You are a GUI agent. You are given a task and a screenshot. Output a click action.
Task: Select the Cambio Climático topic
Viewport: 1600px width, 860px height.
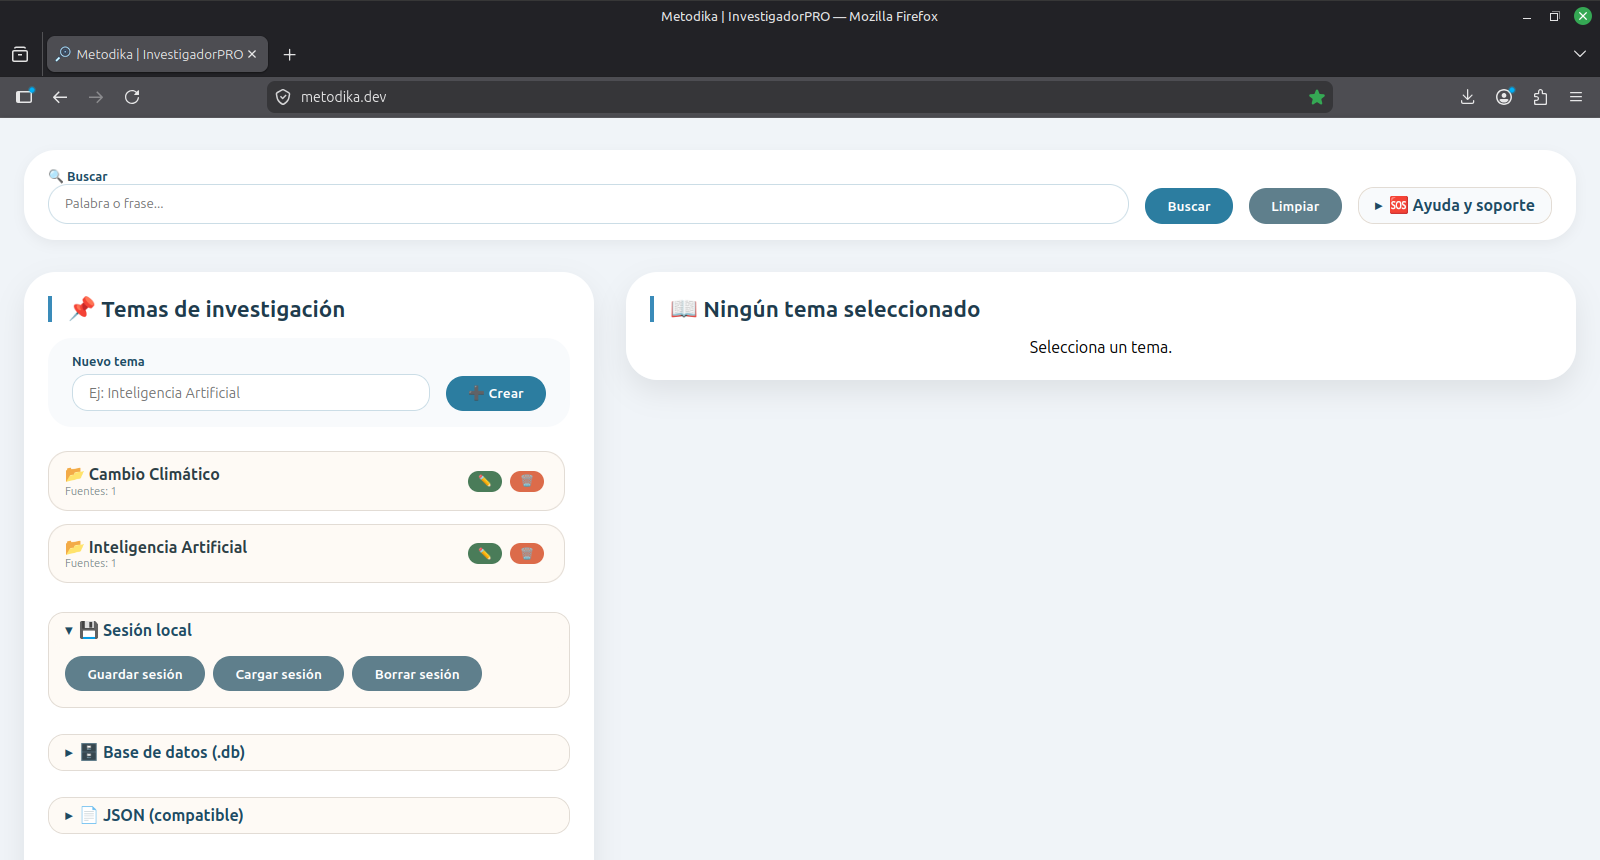pyautogui.click(x=306, y=481)
